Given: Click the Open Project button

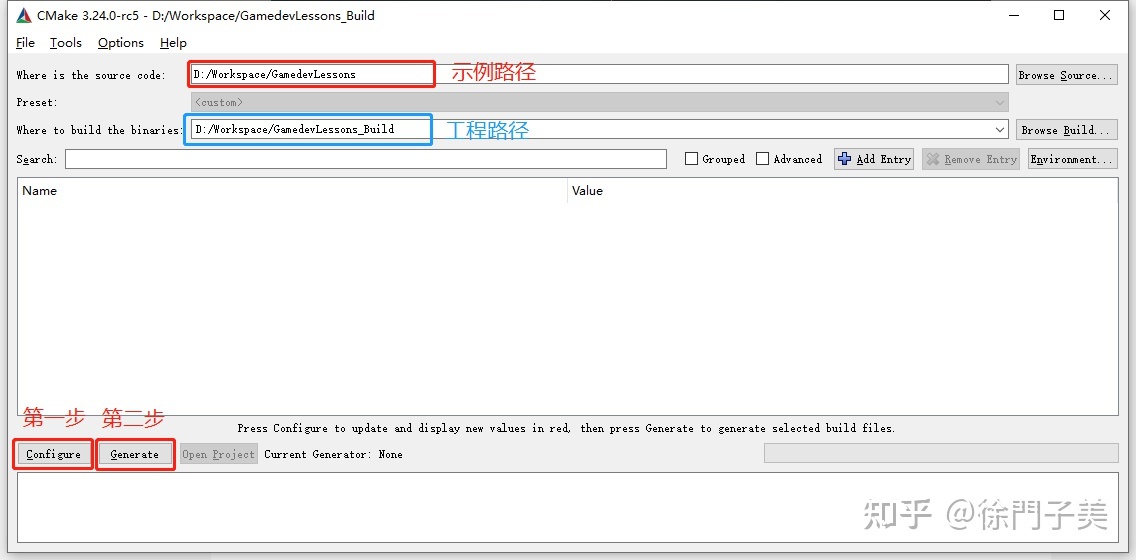Looking at the screenshot, I should [x=219, y=454].
